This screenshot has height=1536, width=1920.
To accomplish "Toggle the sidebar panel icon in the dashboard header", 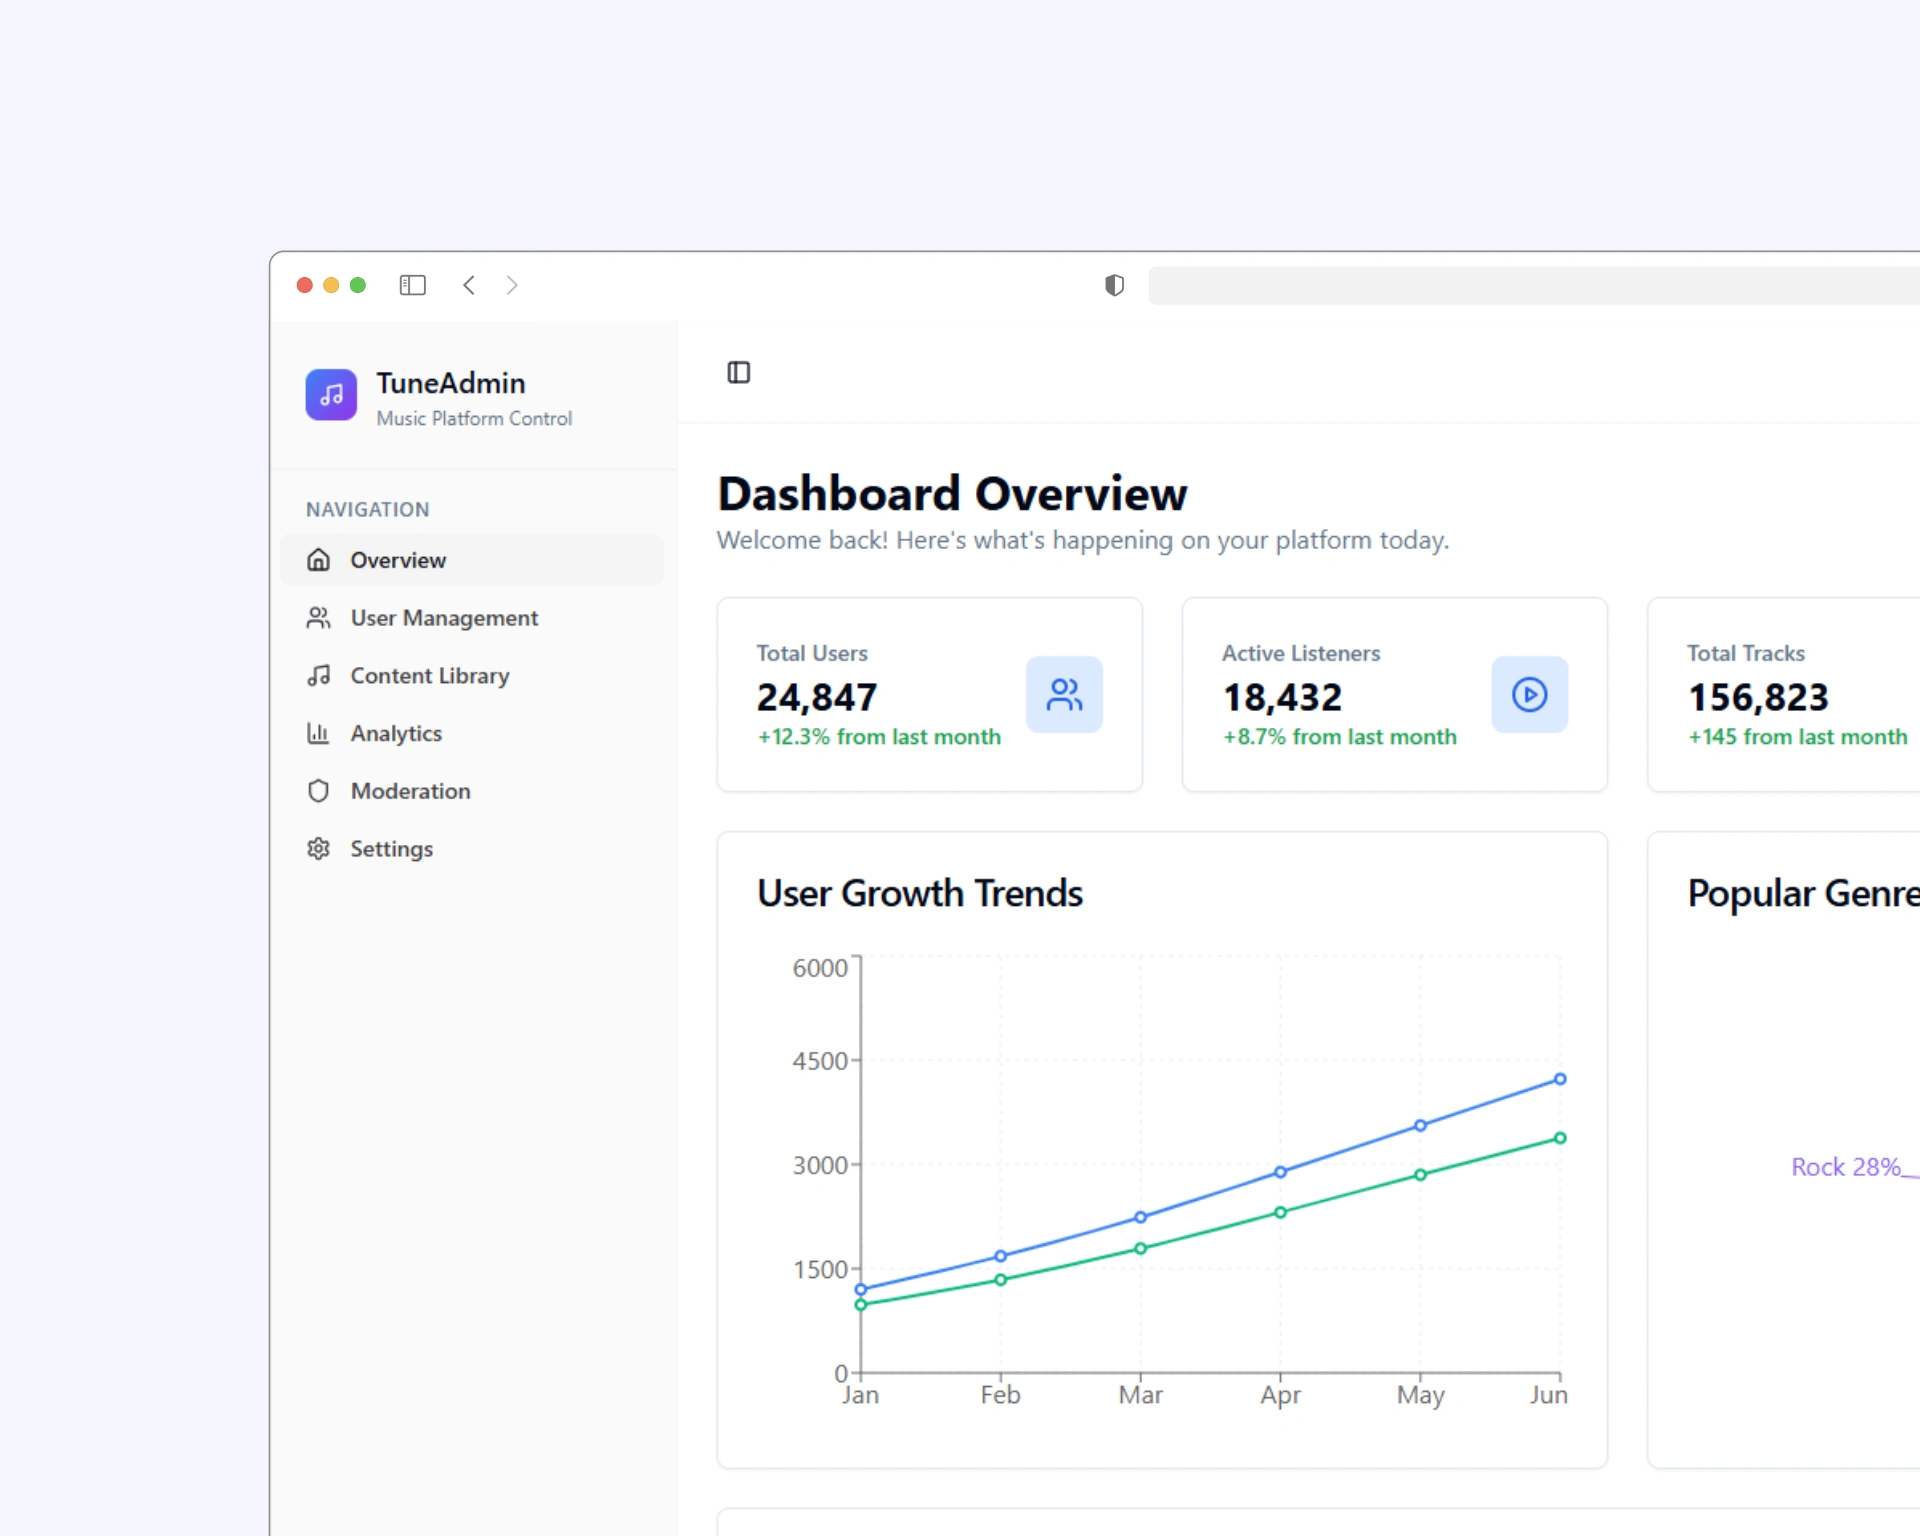I will pos(739,373).
